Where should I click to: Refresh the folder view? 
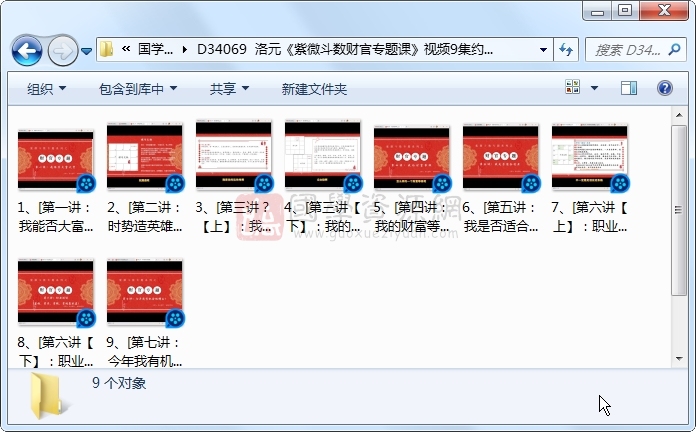tap(566, 49)
